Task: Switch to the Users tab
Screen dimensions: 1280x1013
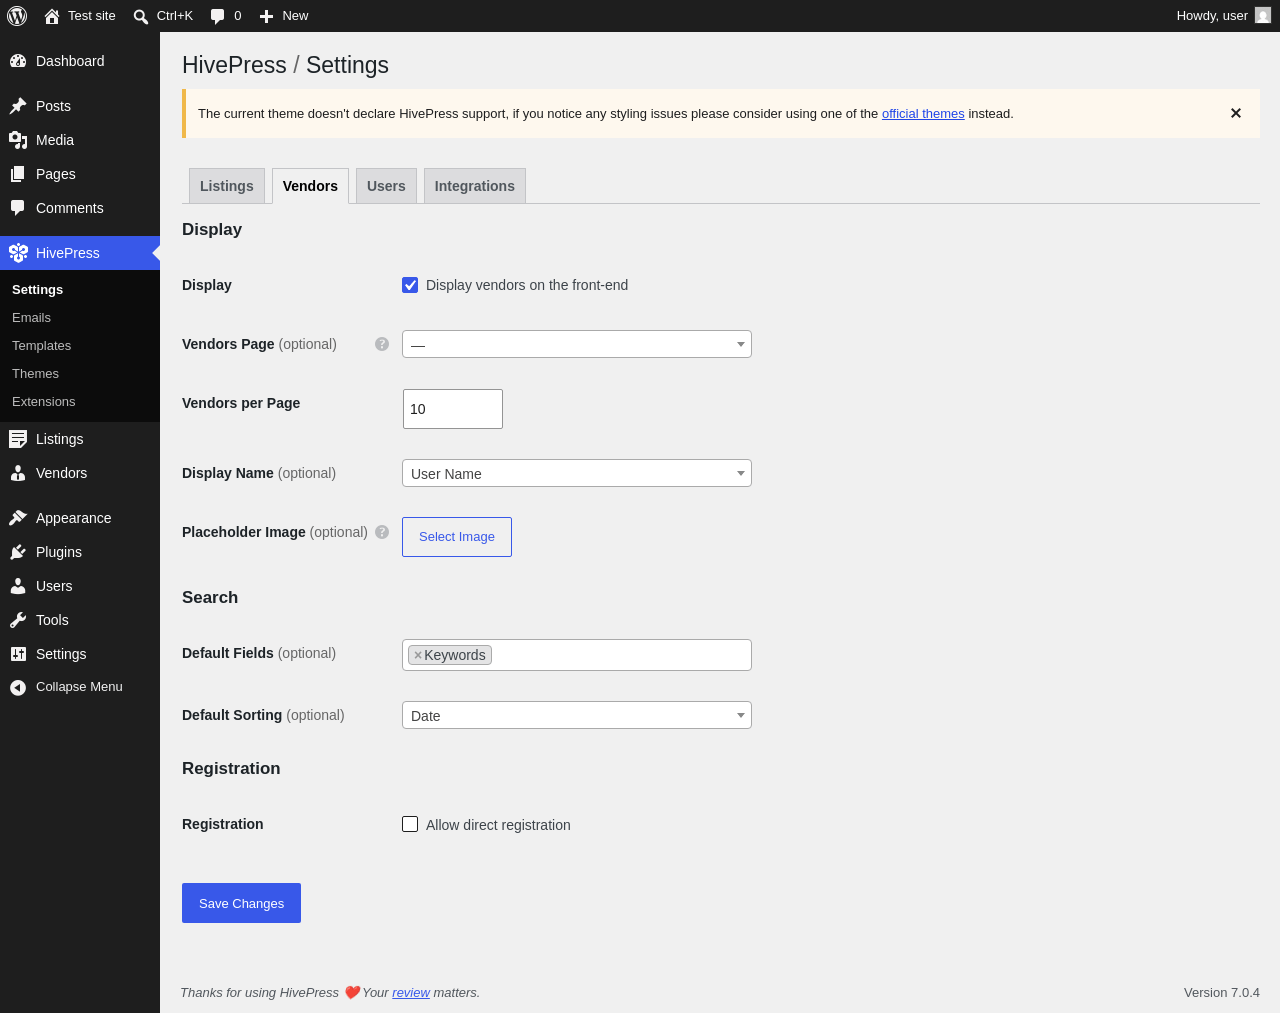Action: 386,186
